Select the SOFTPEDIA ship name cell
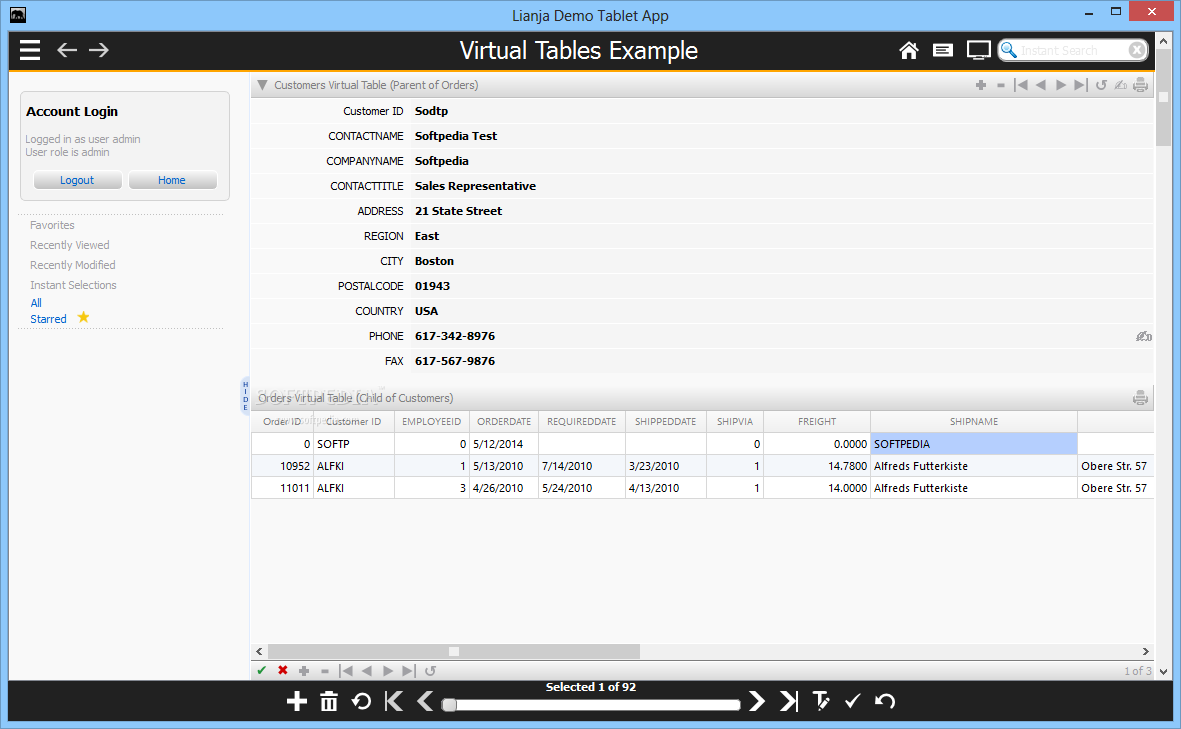1181x729 pixels. (974, 444)
